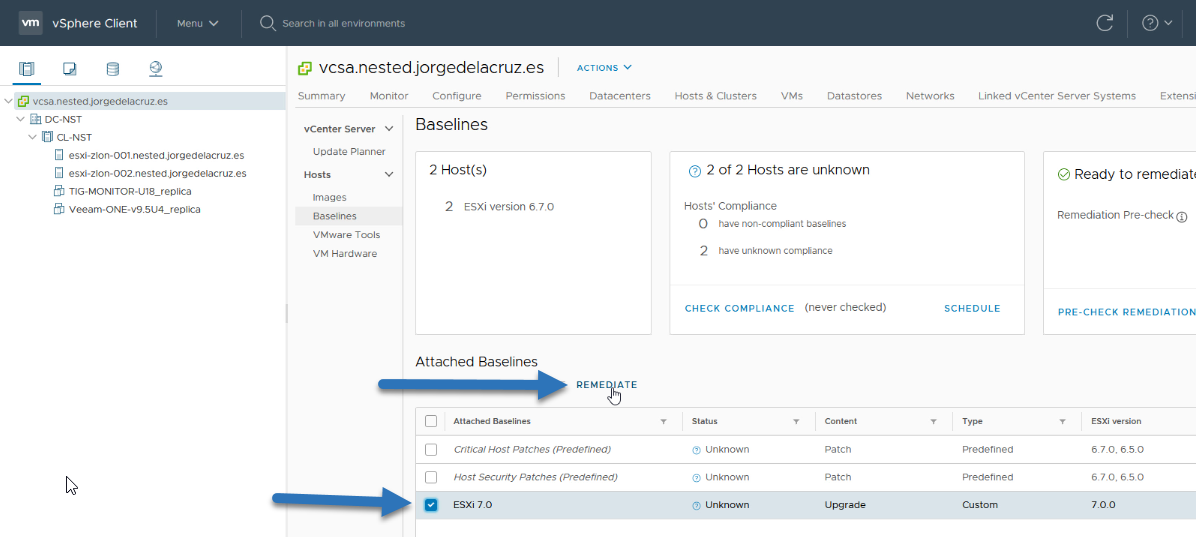The width and height of the screenshot is (1196, 537).
Task: Click the ESXi 7.0 baseline name
Action: coord(473,505)
